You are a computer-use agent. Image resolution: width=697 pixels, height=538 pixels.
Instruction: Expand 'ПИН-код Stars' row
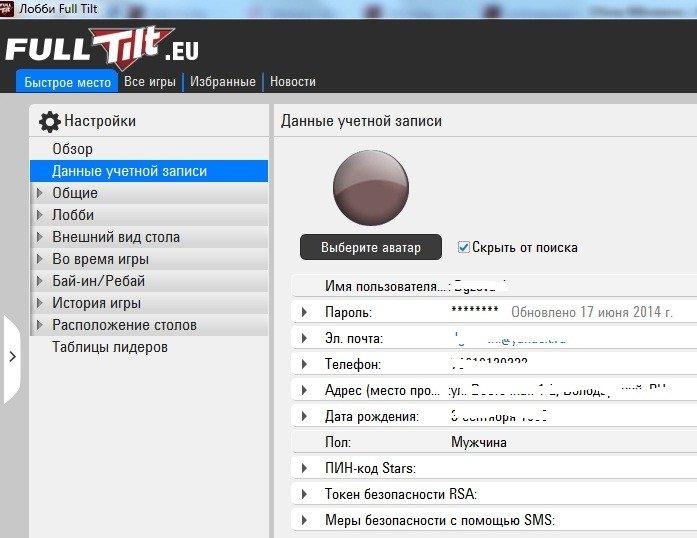coord(304,468)
